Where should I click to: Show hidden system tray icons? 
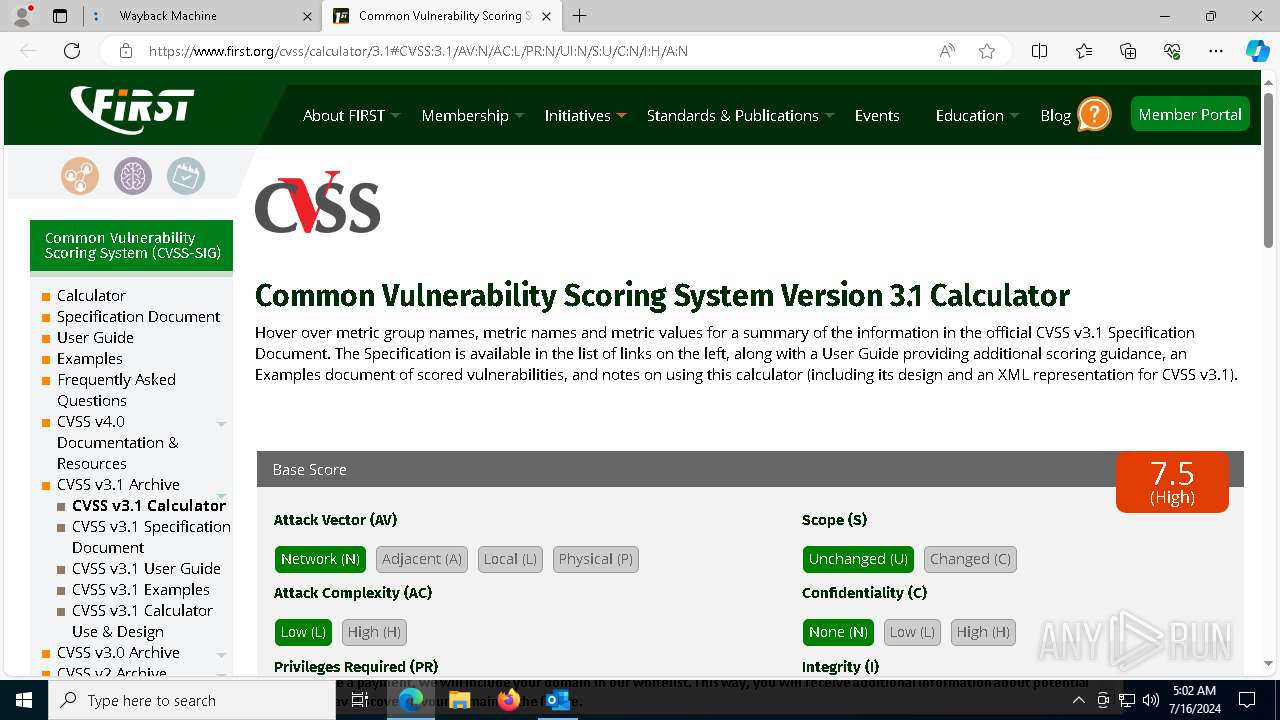(x=1078, y=700)
